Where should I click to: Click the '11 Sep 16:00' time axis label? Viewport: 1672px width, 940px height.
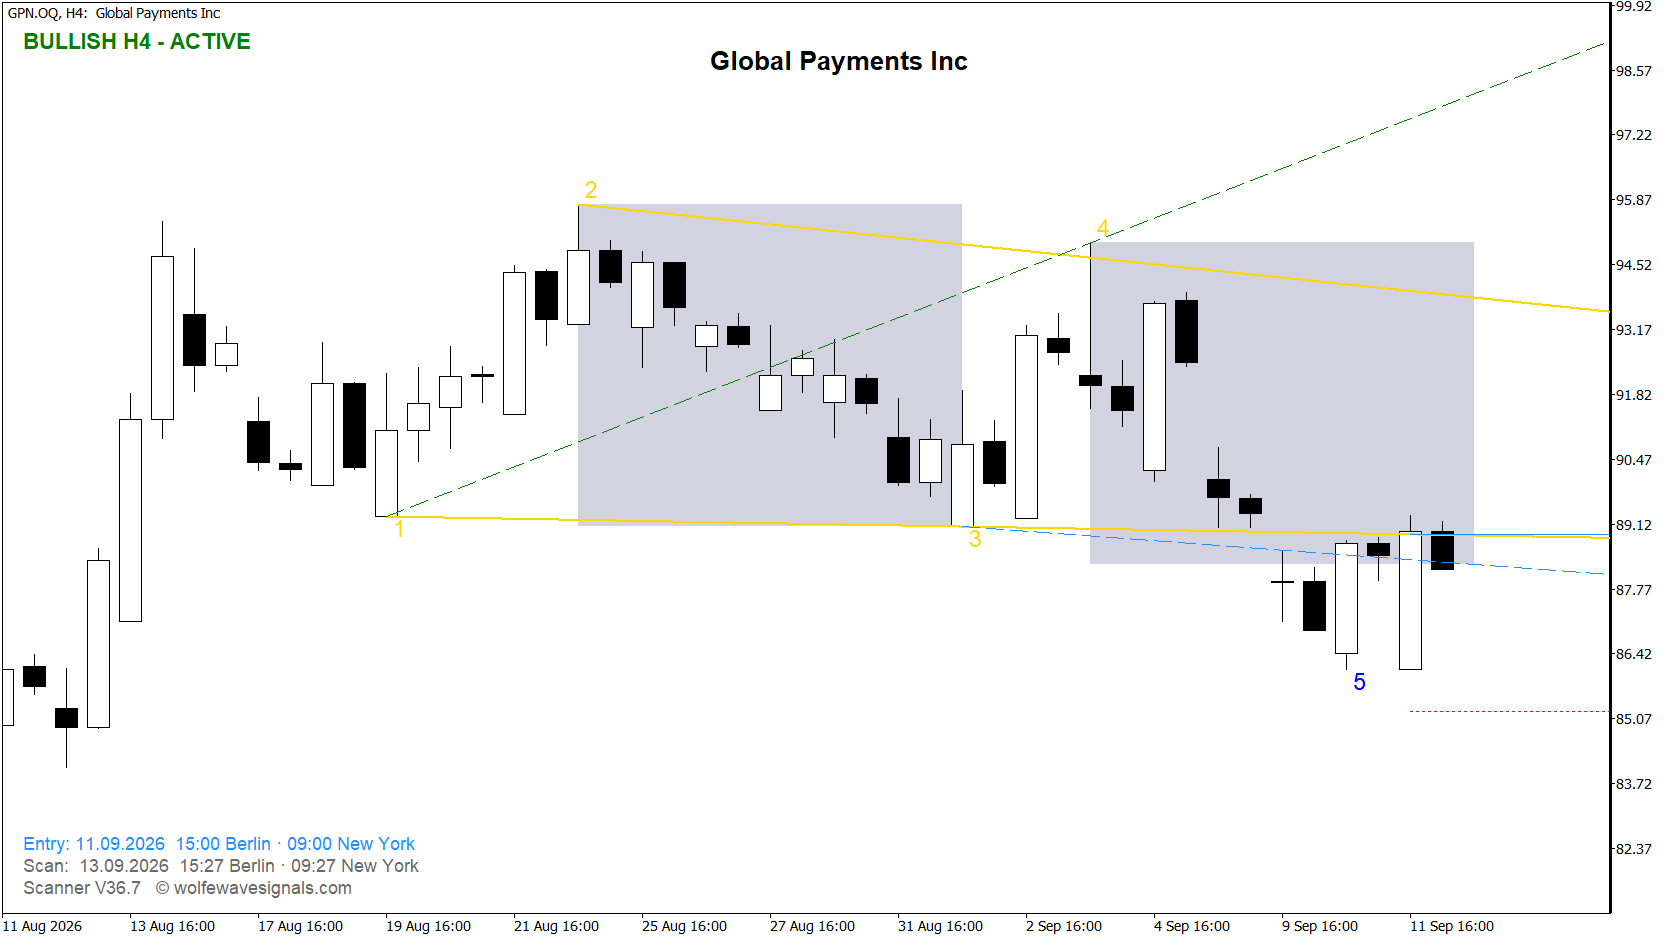point(1452,926)
